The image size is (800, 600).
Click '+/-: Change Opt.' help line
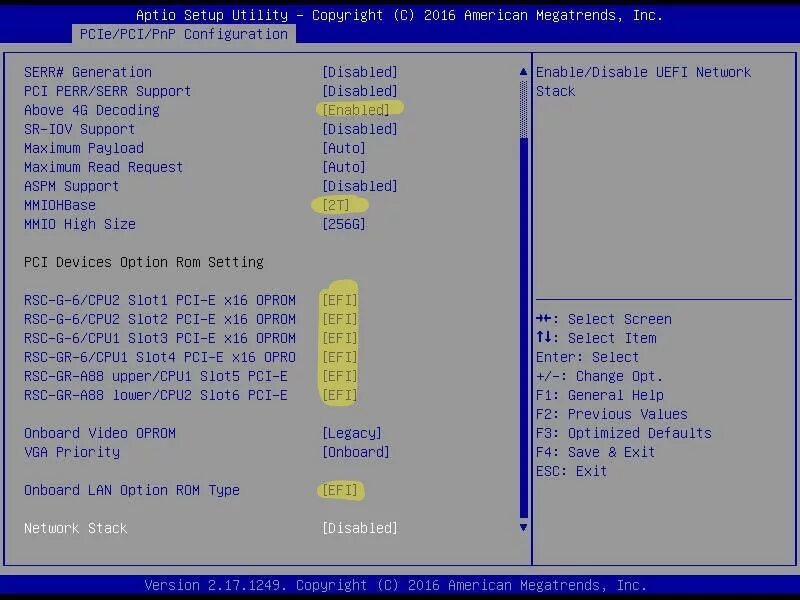599,377
